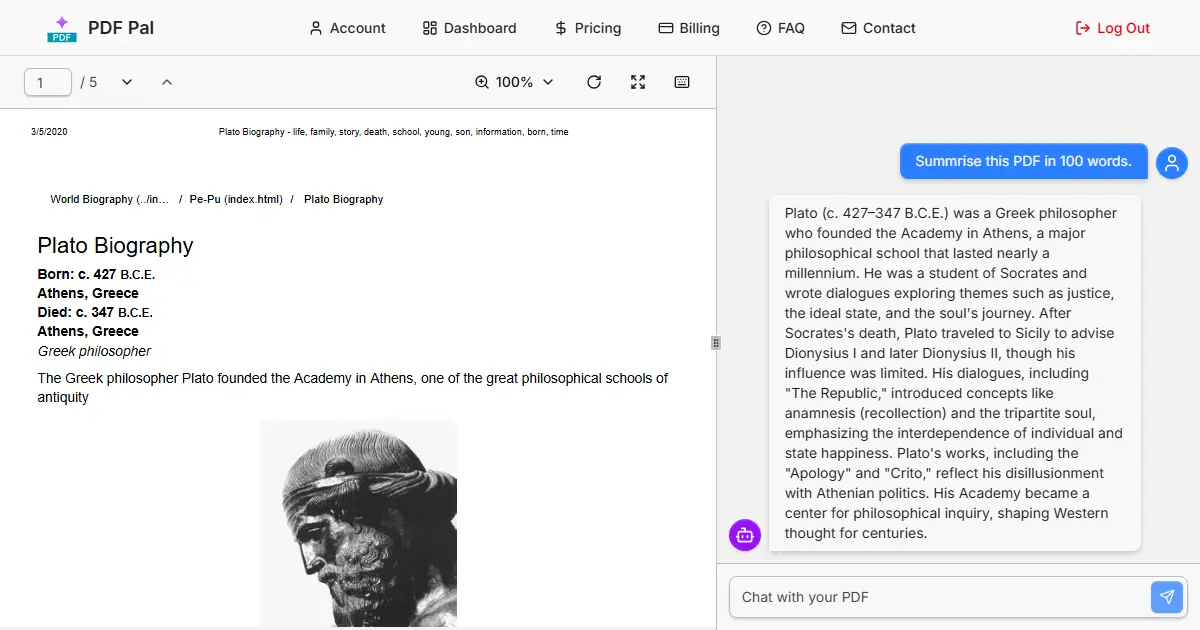Image resolution: width=1200 pixels, height=630 pixels.
Task: Rotate the PDF document
Action: tap(594, 82)
